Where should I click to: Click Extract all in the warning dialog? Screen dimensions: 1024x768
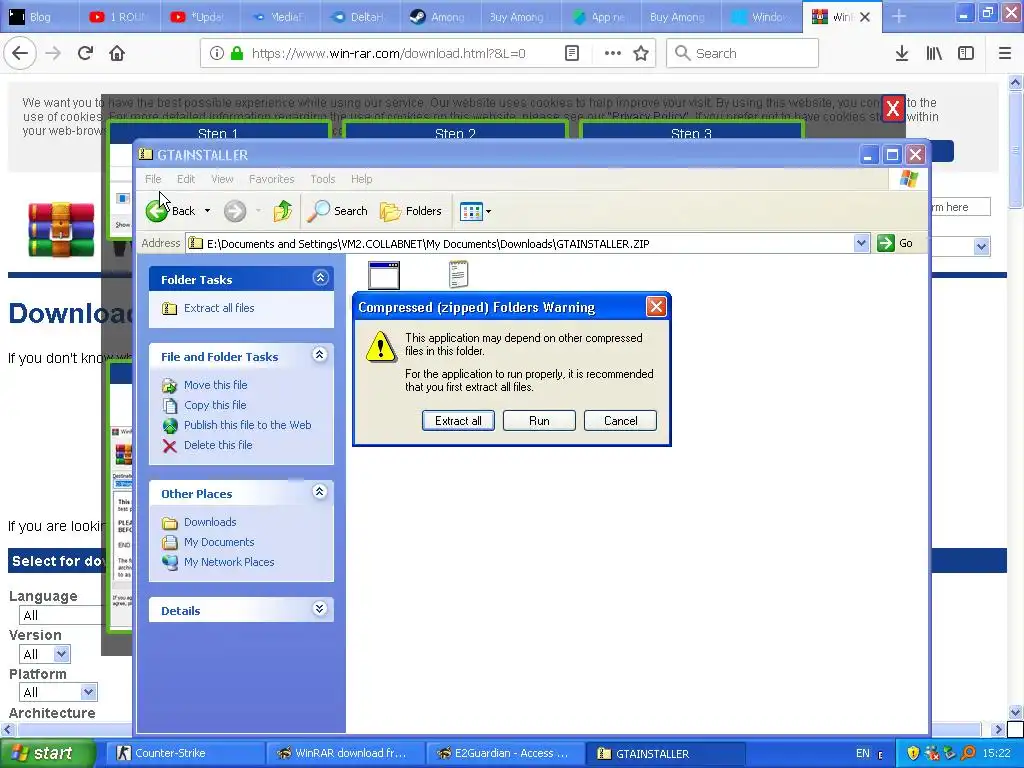[x=458, y=421]
